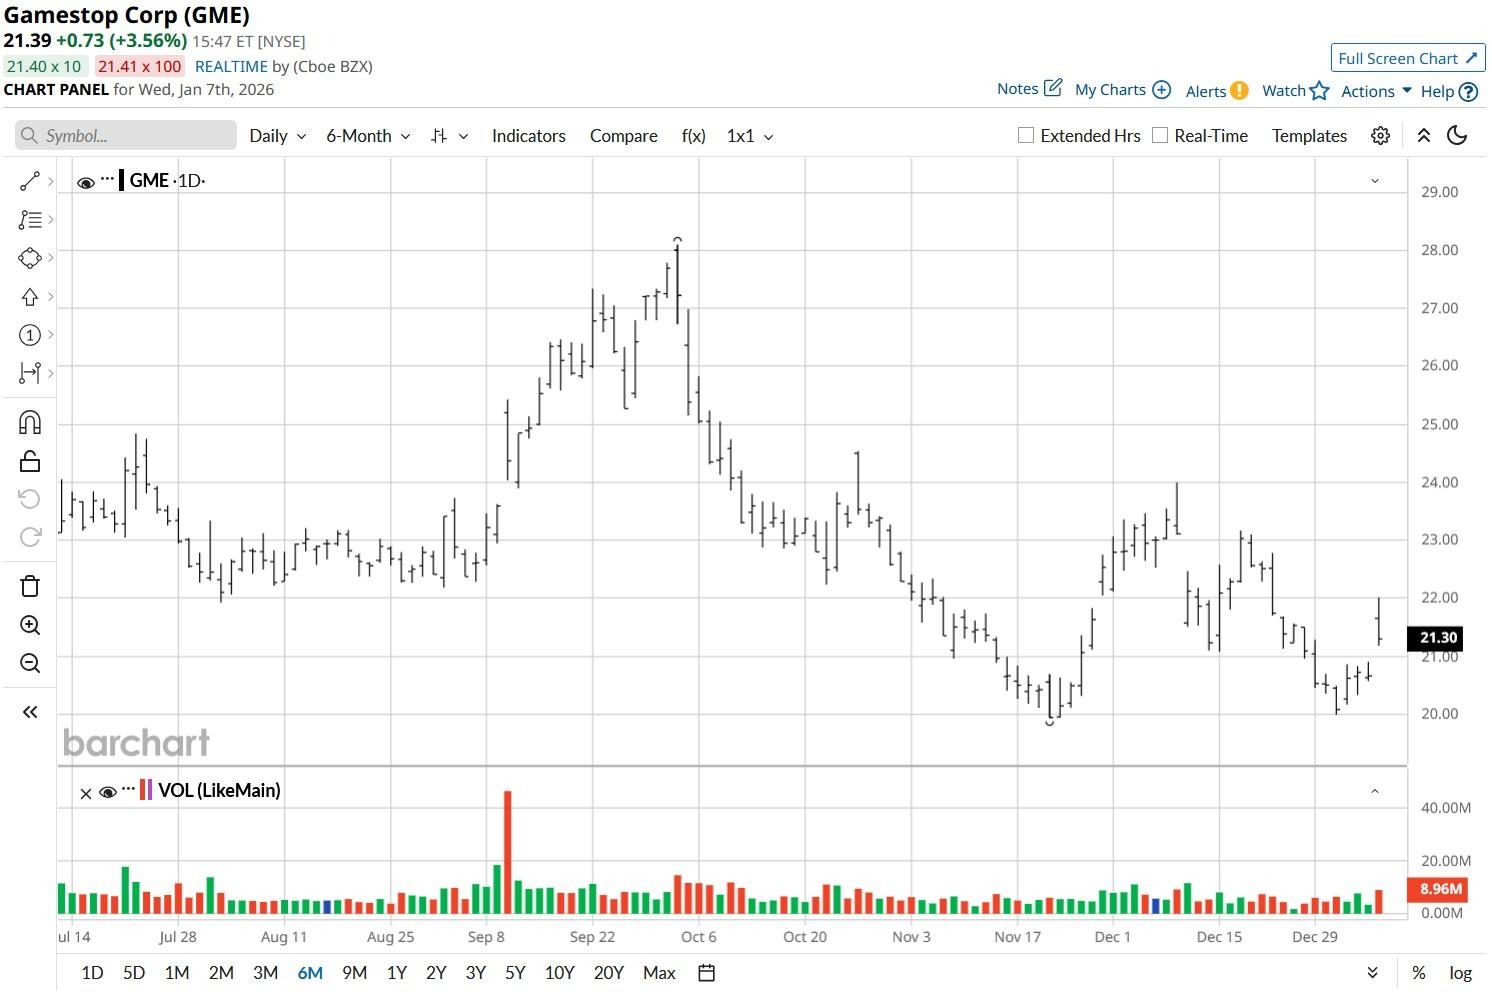Screen dimensions: 1492x997
Task: Click the Notes edit icon
Action: tap(1053, 88)
